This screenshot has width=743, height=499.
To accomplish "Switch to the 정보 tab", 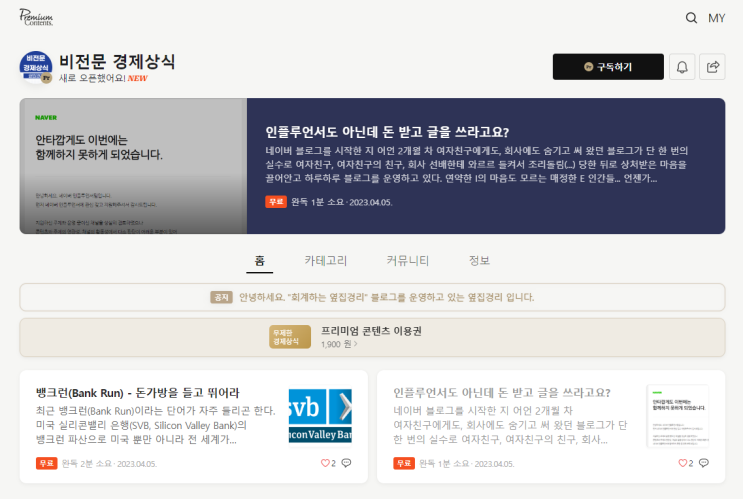I will tap(479, 261).
